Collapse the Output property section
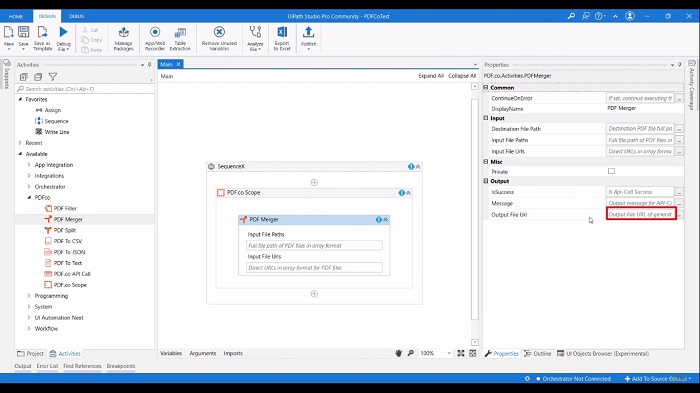This screenshot has height=393, width=700. coord(486,181)
